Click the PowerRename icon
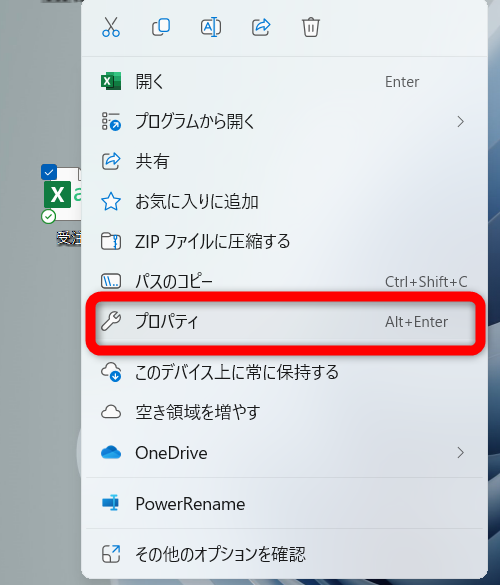 (111, 503)
